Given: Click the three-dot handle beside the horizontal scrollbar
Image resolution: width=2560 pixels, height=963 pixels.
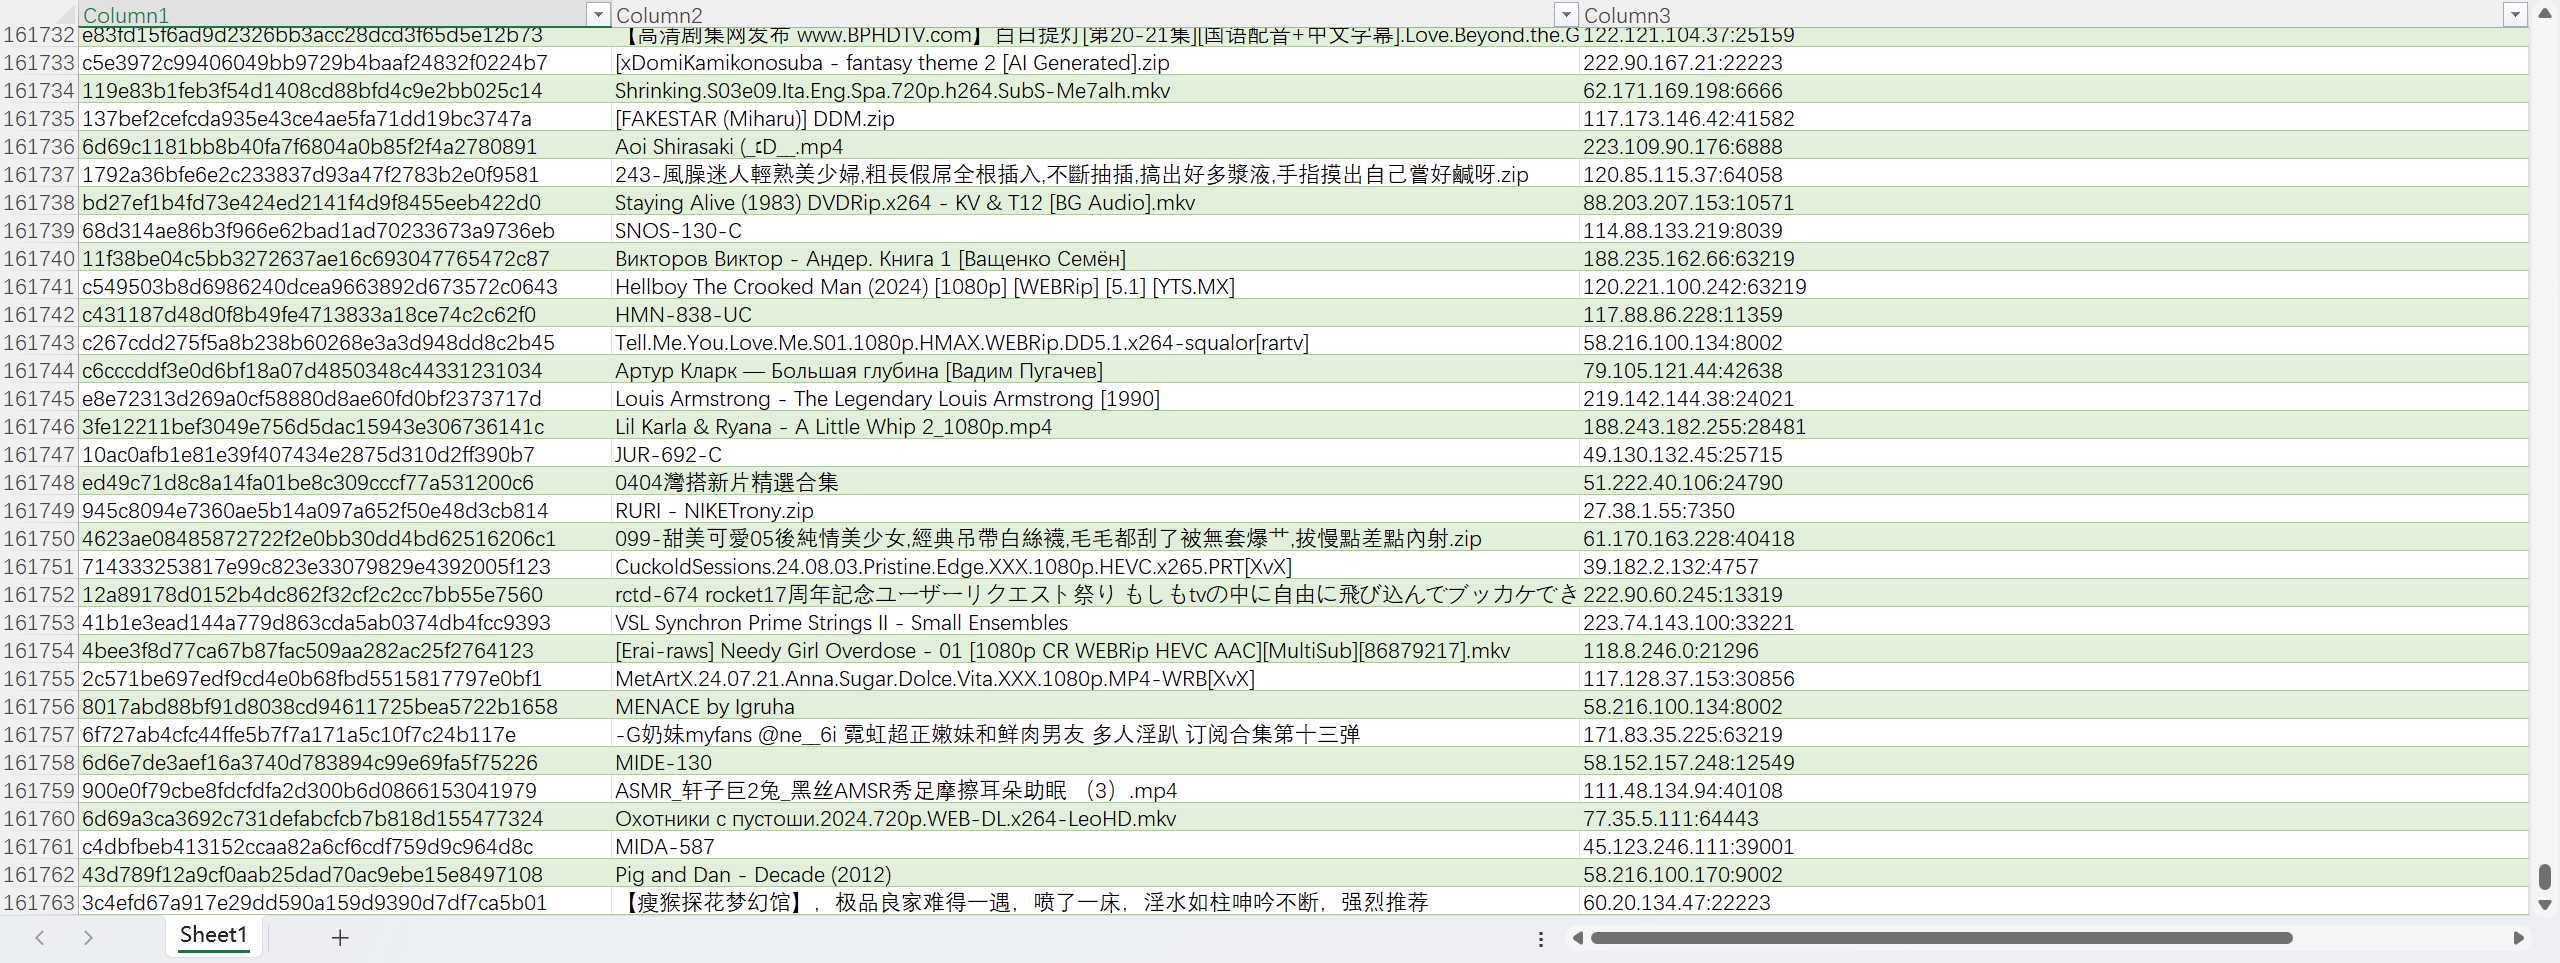Looking at the screenshot, I should [x=1541, y=939].
